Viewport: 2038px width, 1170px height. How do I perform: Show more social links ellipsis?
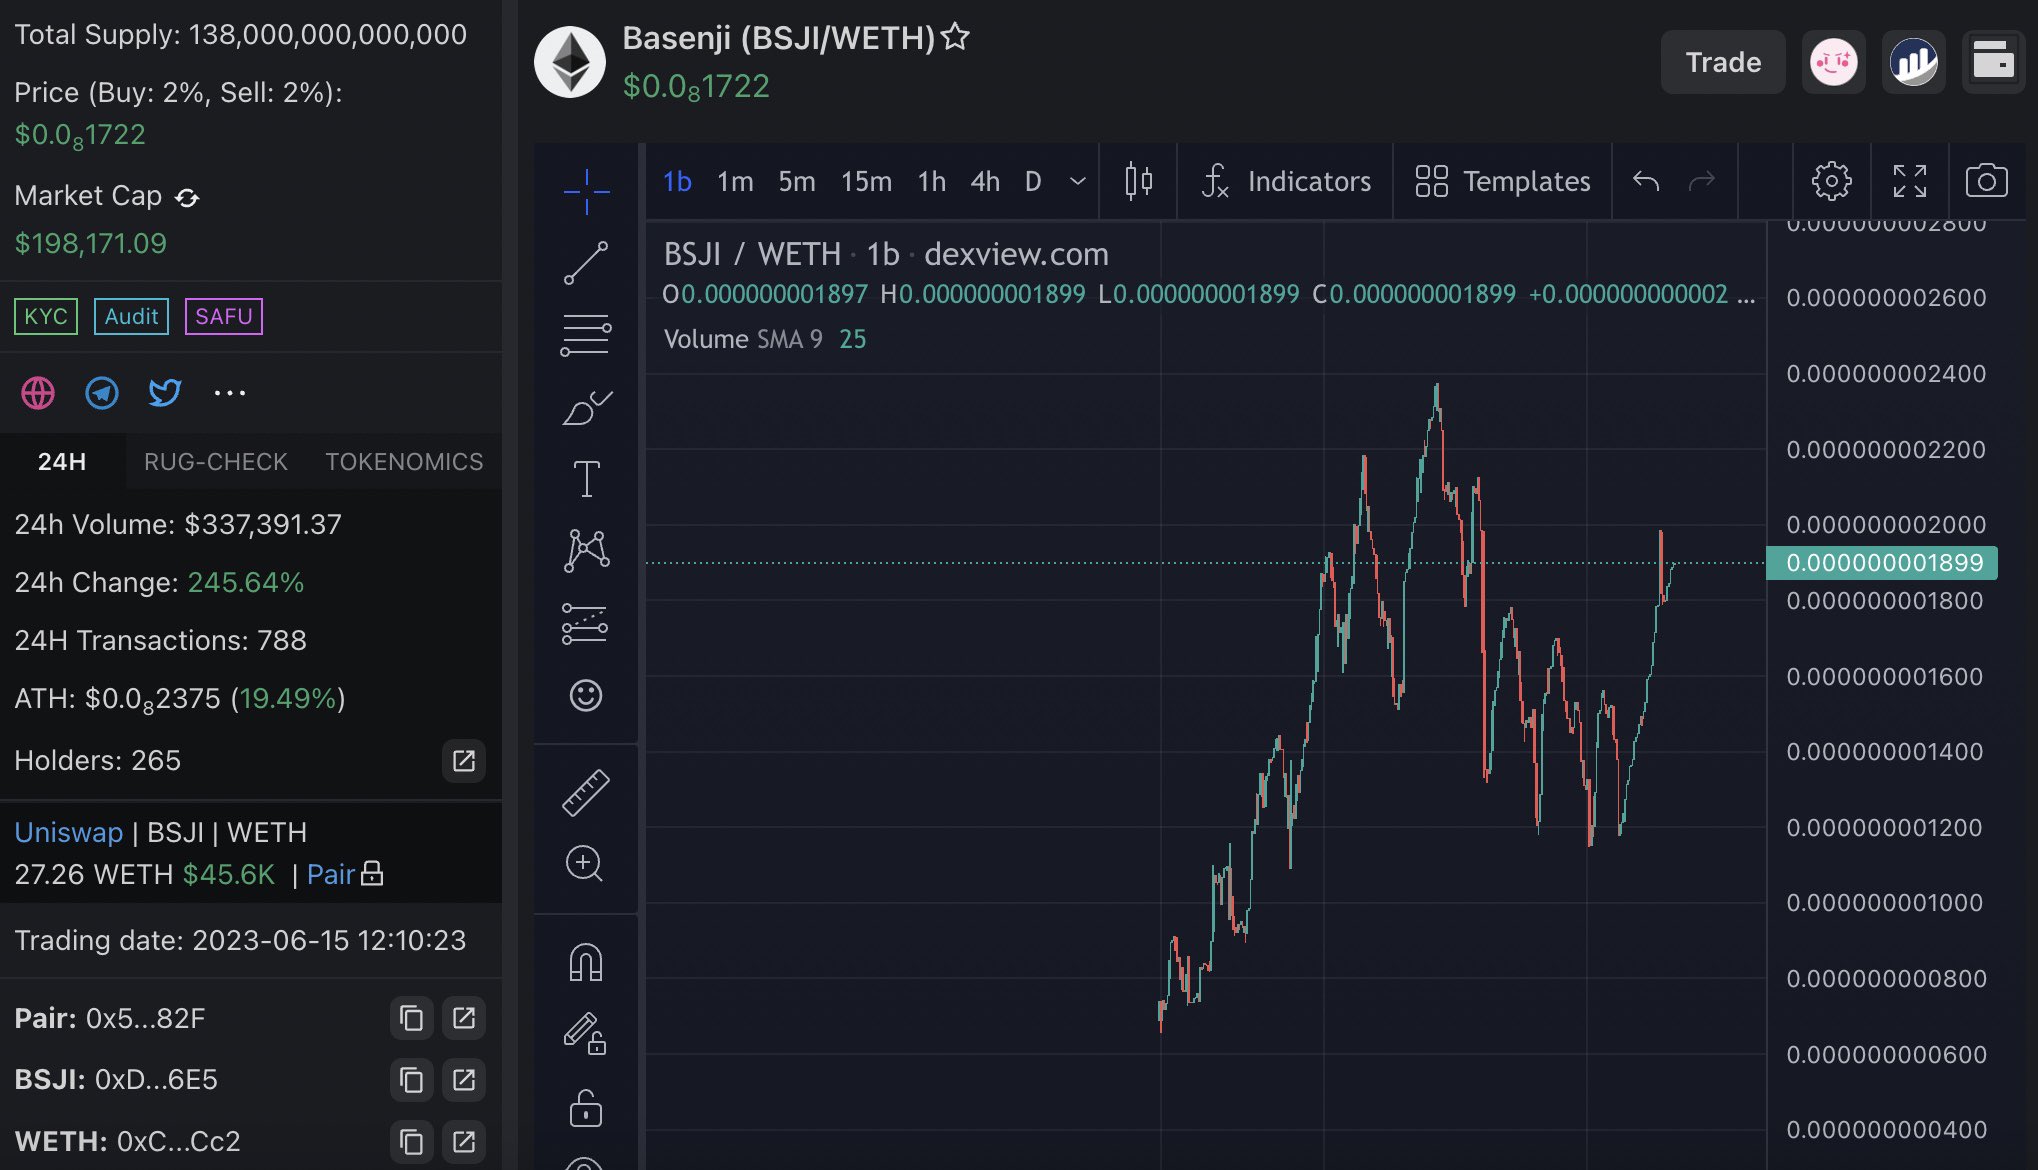pyautogui.click(x=230, y=393)
